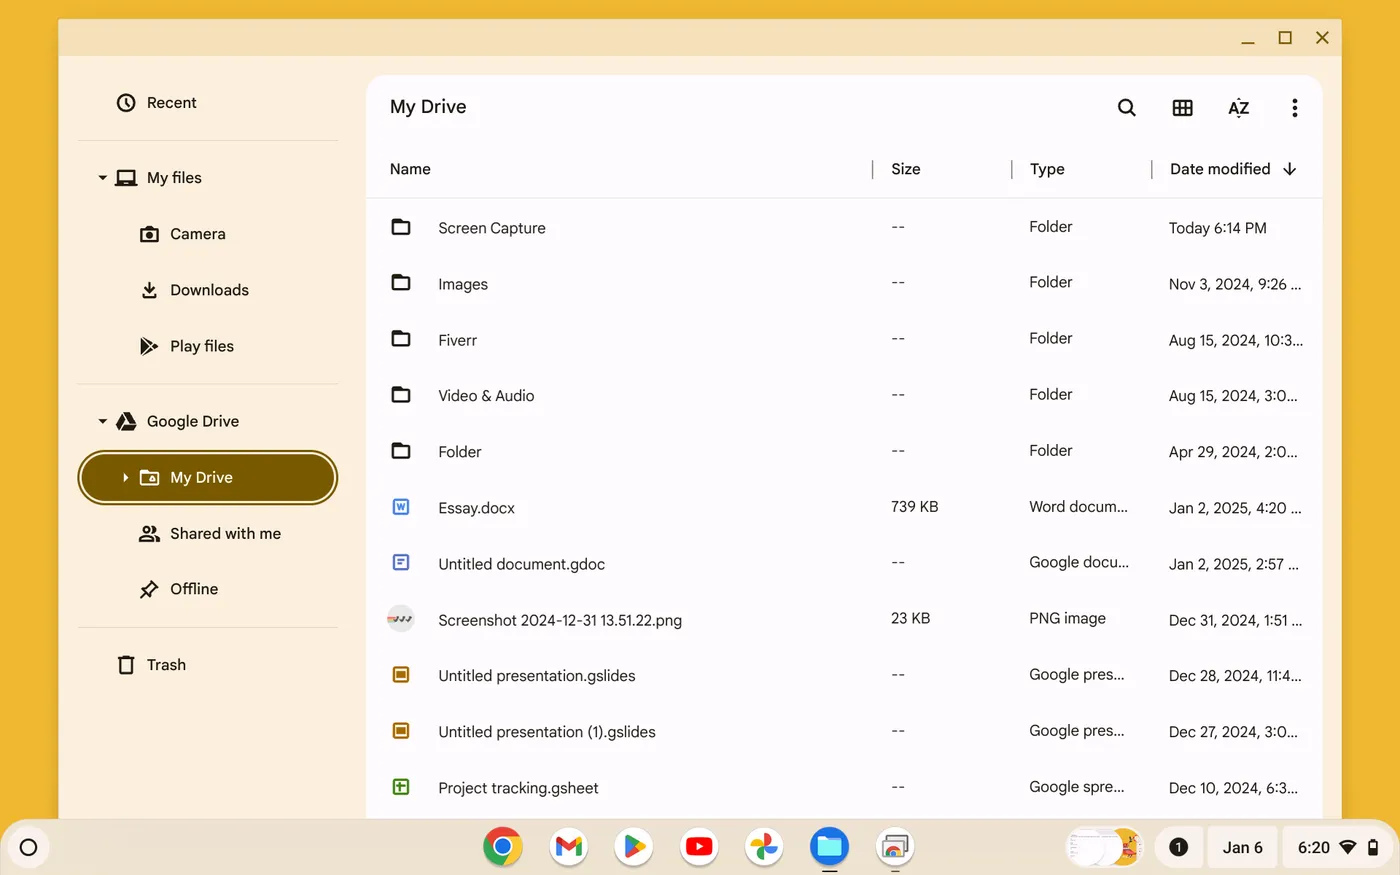Select Recent in the sidebar

click(208, 103)
